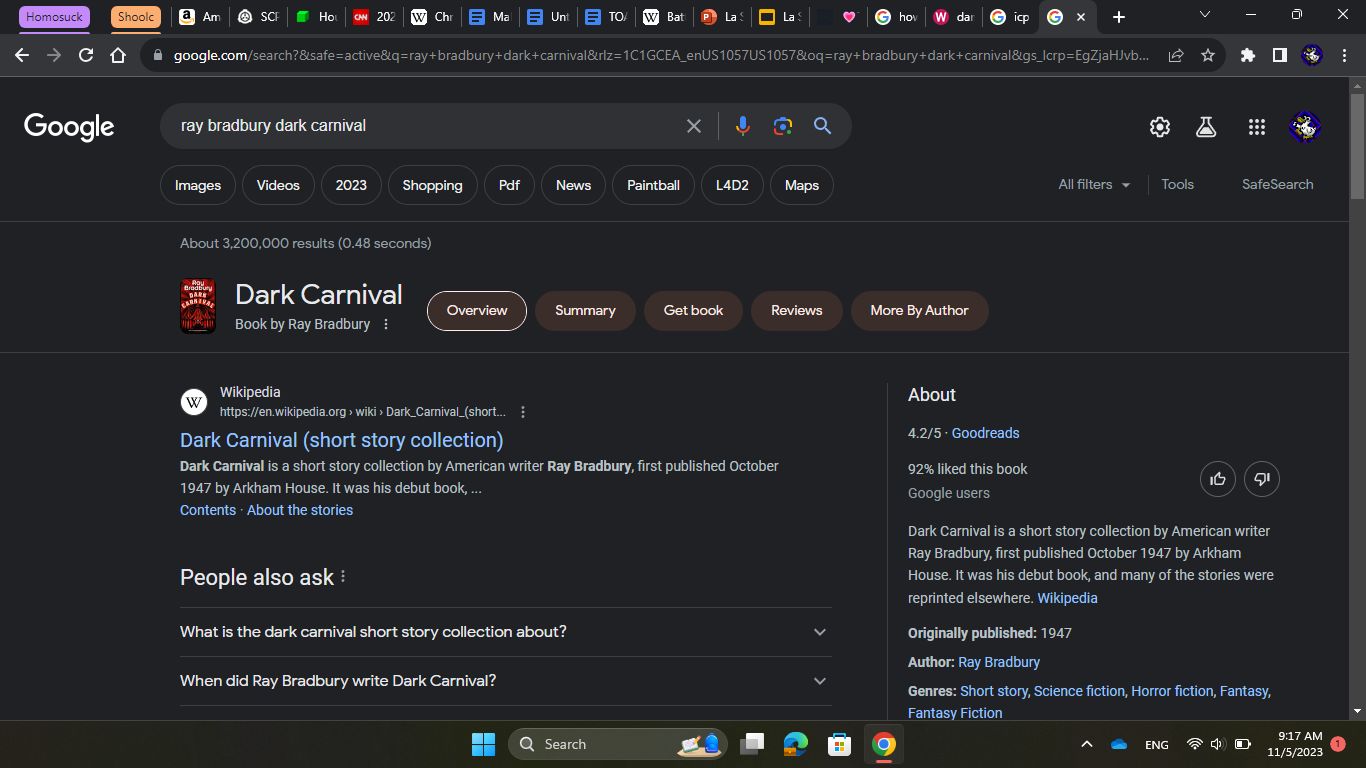Open Search Labs flask icon

pos(1206,127)
